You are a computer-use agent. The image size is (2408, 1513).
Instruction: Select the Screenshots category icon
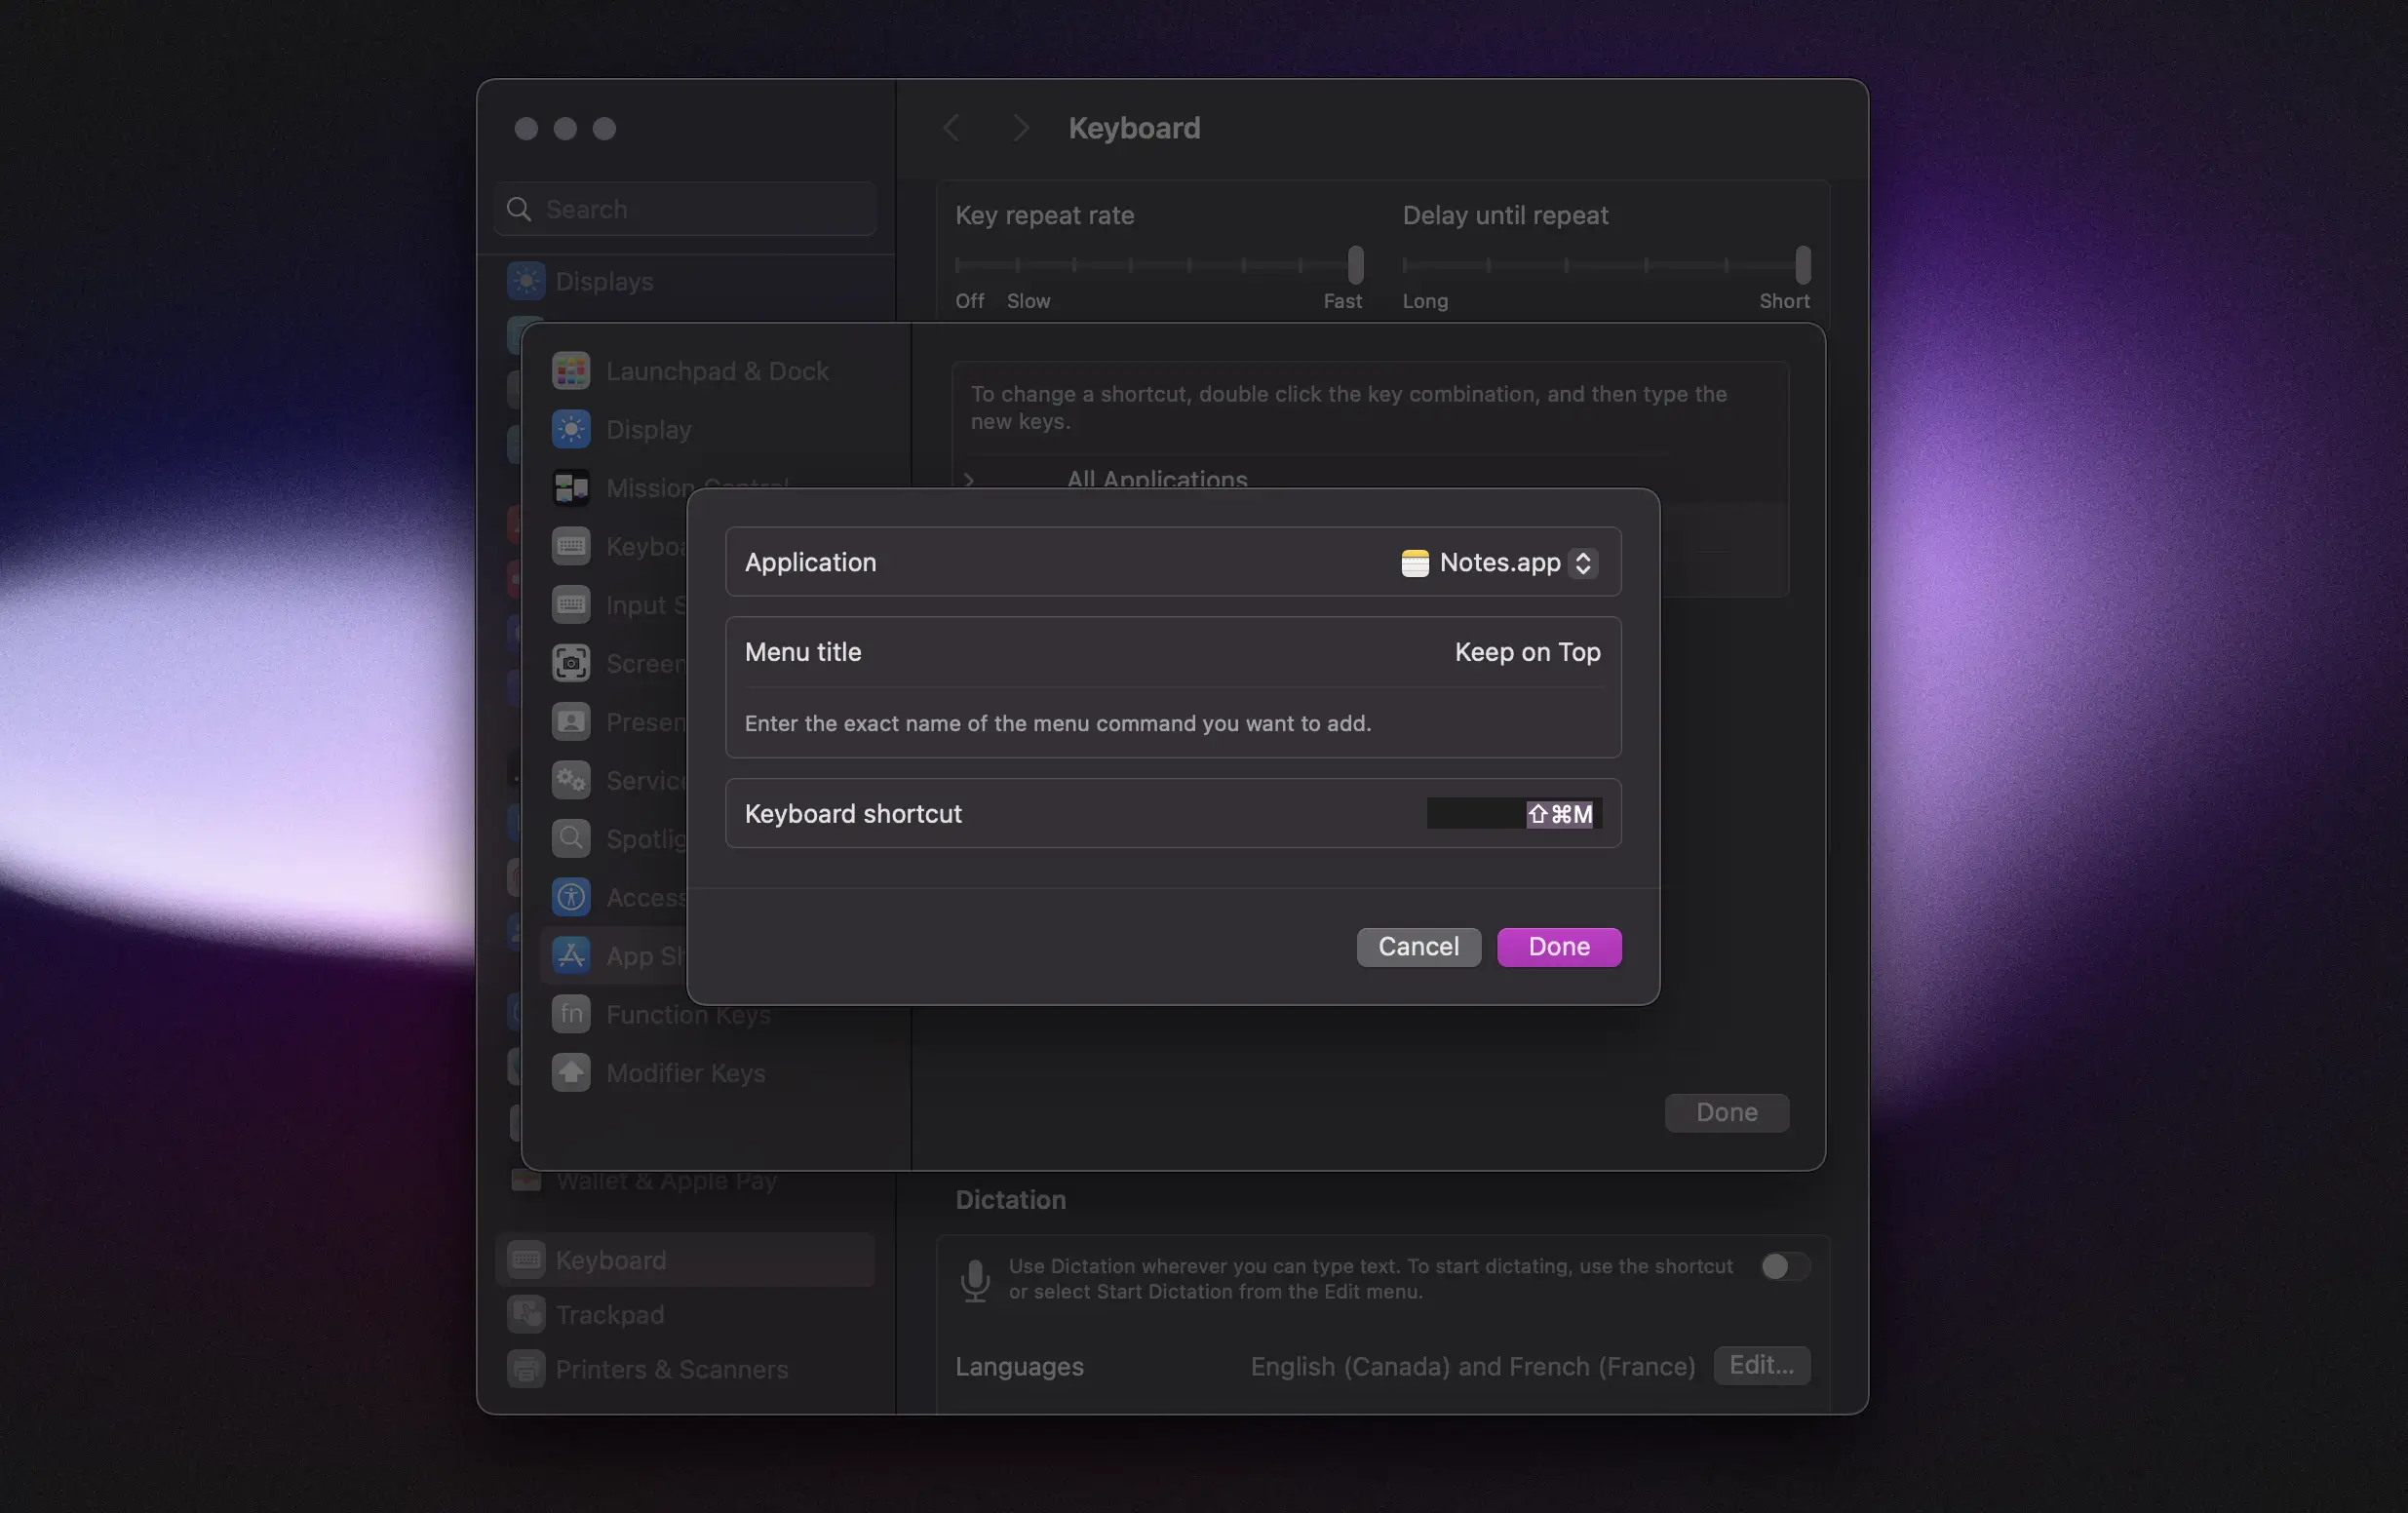571,663
